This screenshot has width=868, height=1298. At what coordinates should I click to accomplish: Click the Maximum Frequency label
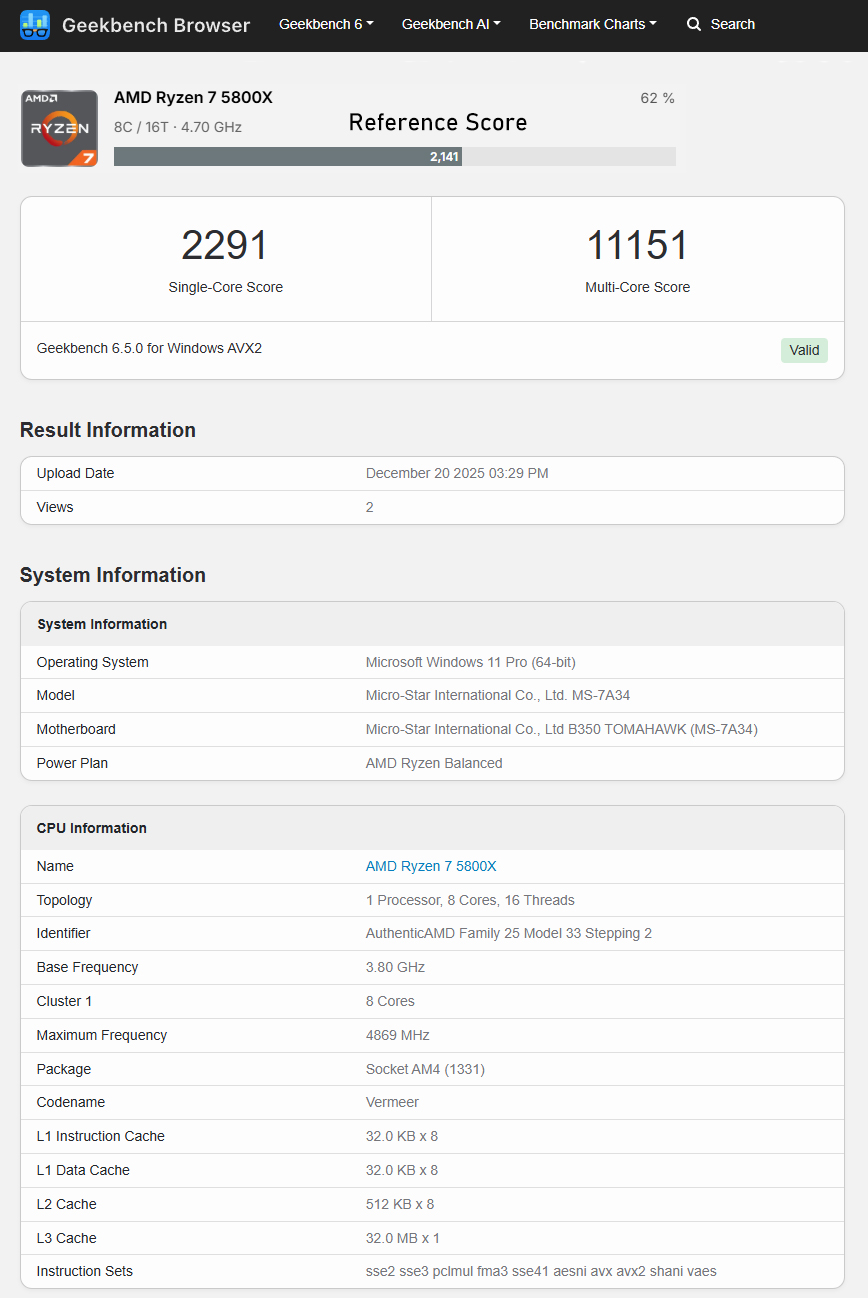coord(102,1035)
